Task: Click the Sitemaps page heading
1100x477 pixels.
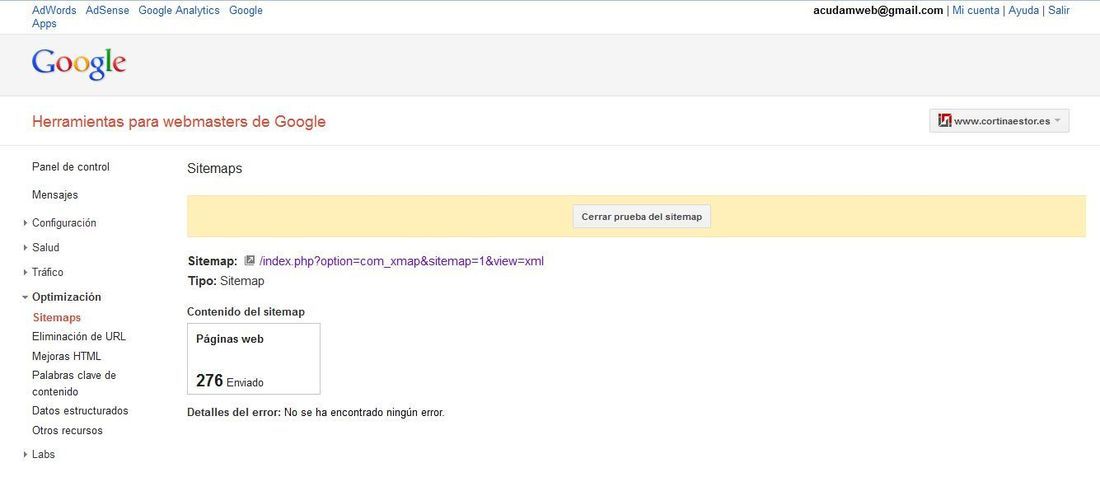Action: [x=215, y=168]
